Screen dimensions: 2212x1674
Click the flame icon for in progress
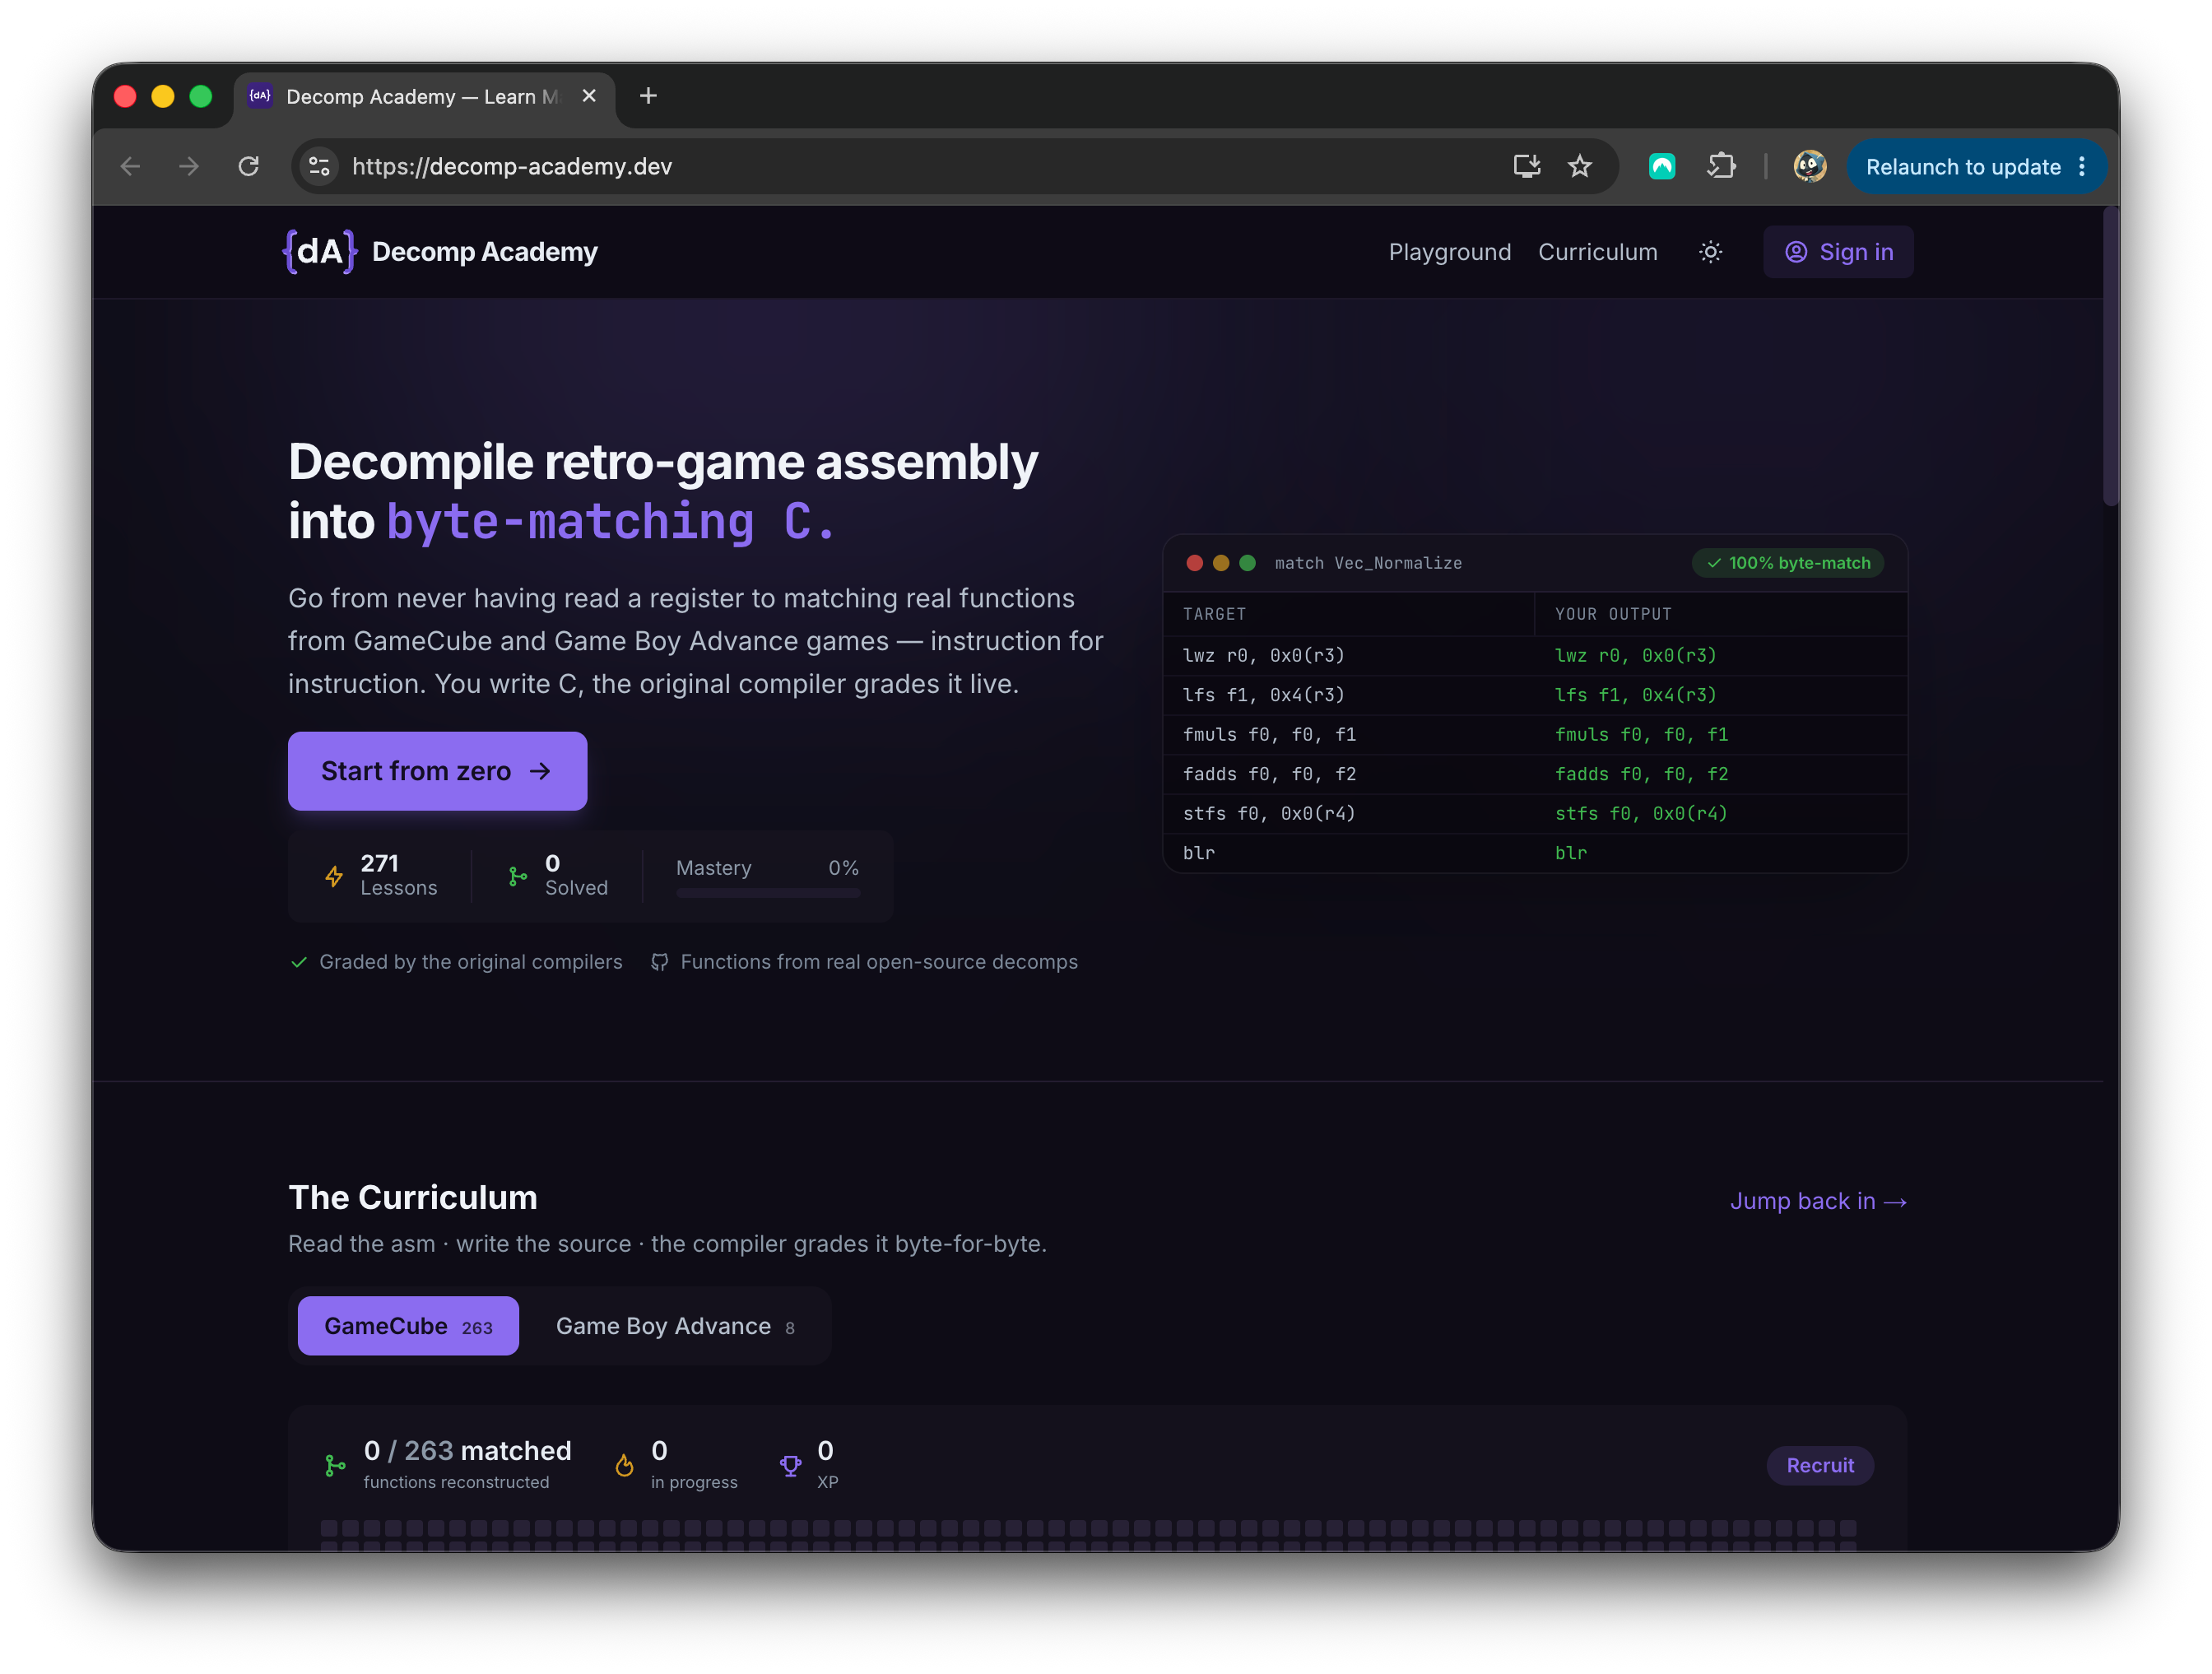point(624,1465)
